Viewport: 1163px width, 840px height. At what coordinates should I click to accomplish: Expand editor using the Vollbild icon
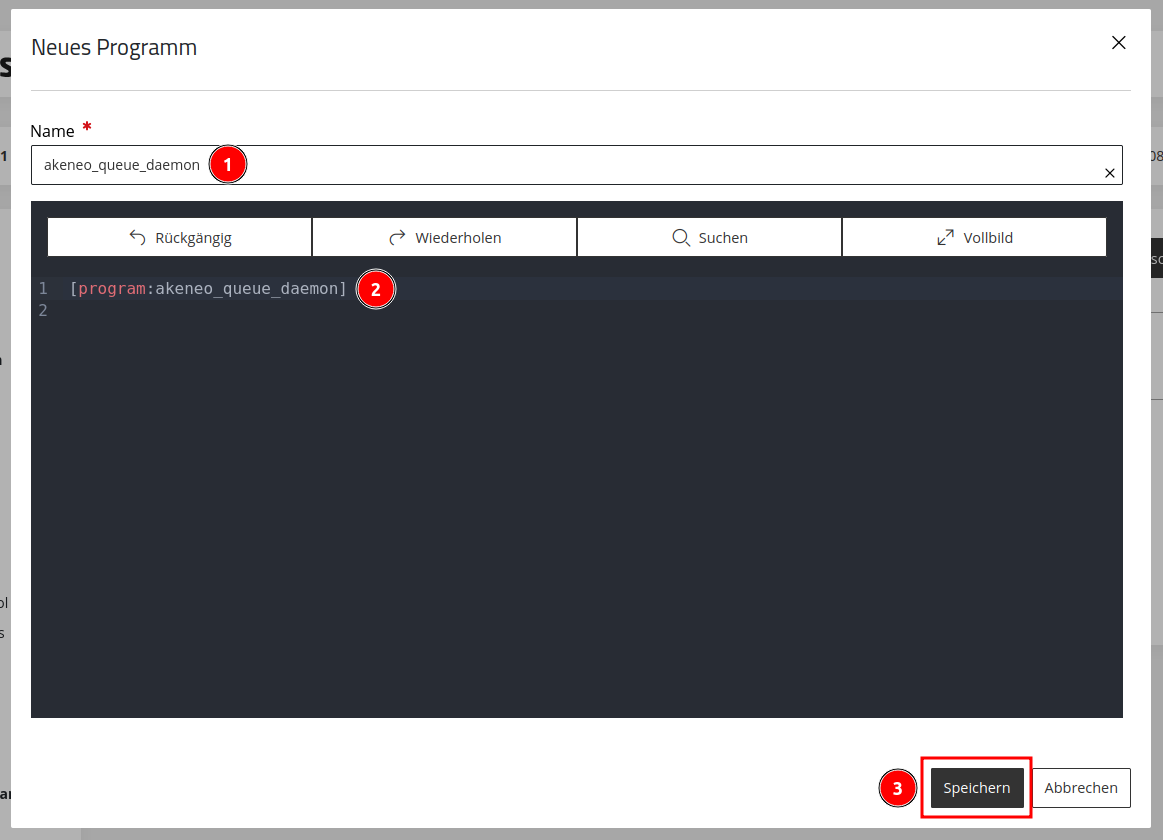[974, 237]
